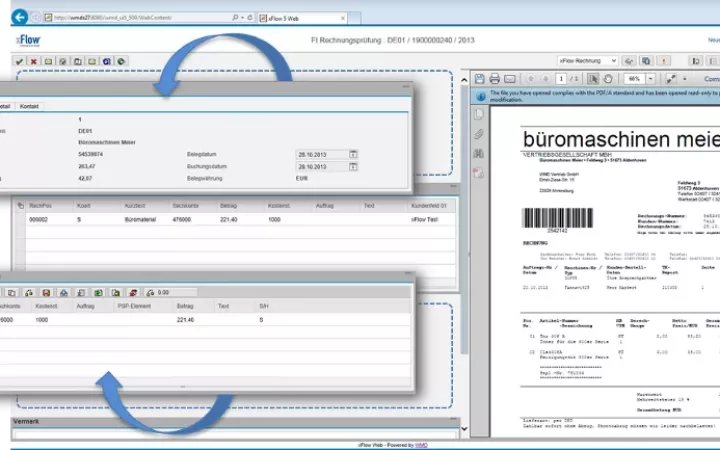Click the 221,40 amount in RechPos row
Screen dimensions: 720x450
tap(229, 219)
